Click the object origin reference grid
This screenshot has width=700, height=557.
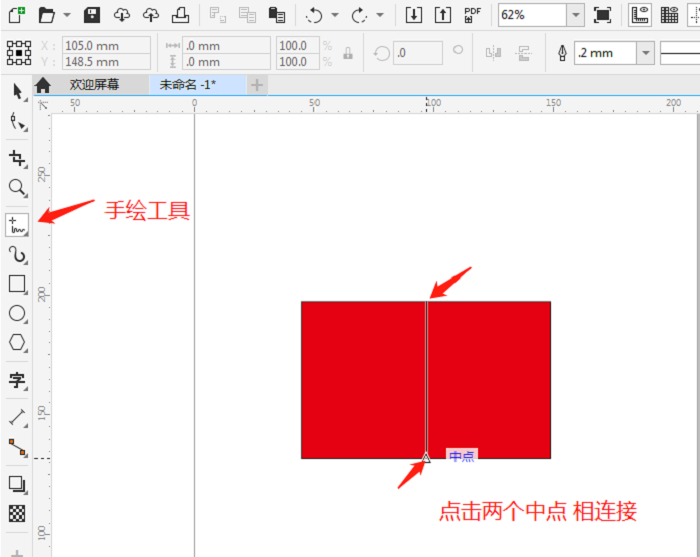pyautogui.click(x=19, y=53)
